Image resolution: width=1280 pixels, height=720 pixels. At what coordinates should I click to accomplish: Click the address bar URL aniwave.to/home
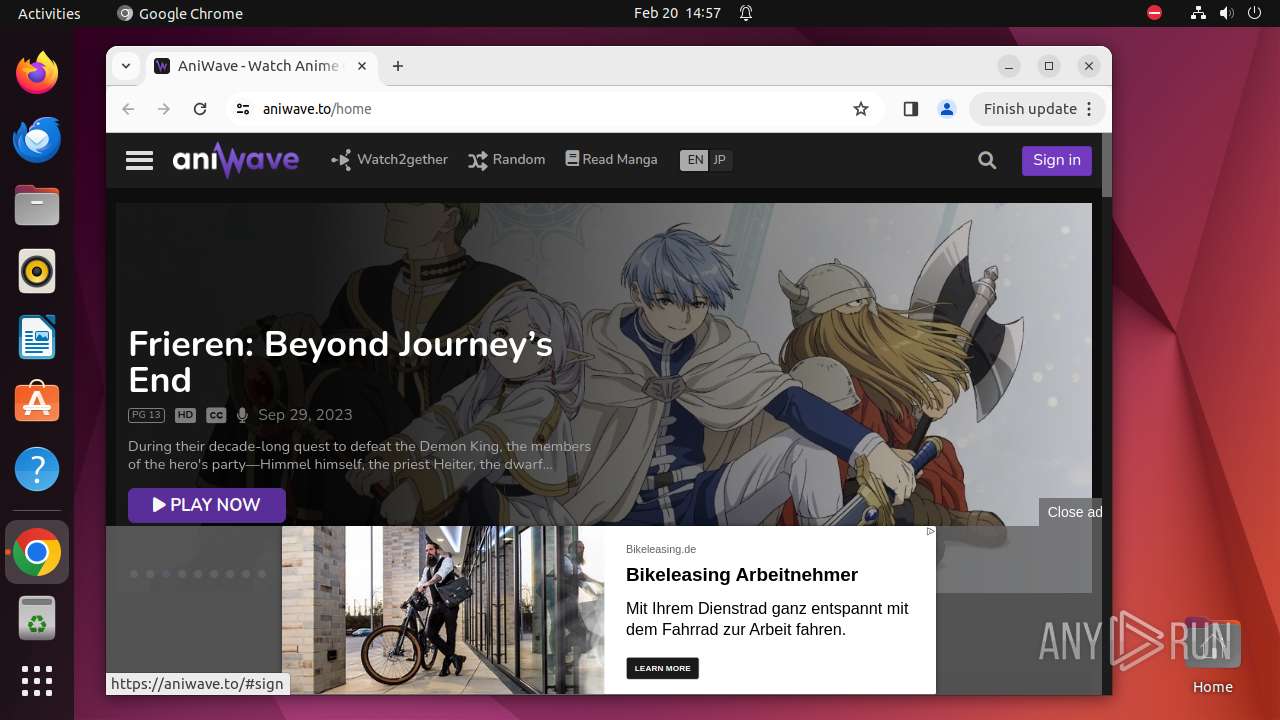(317, 109)
